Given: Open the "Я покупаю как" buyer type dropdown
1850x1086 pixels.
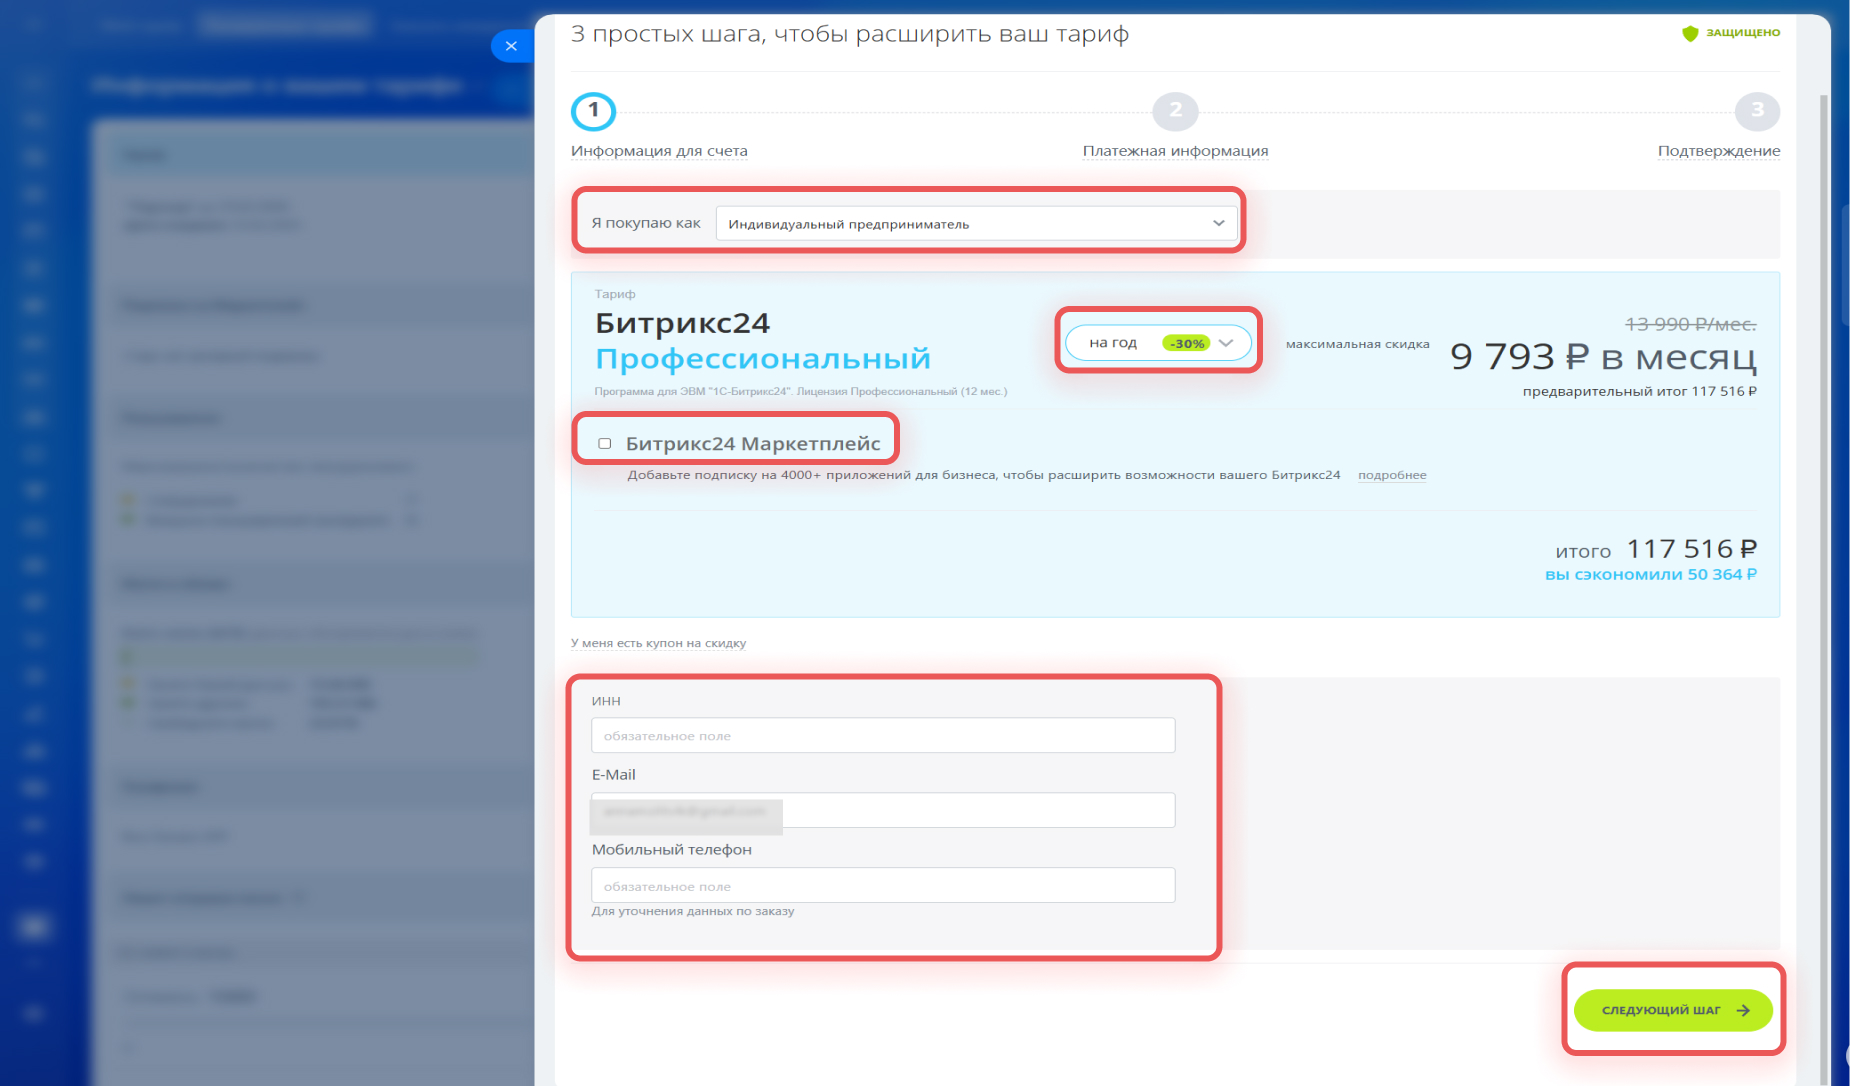Looking at the screenshot, I should 976,223.
